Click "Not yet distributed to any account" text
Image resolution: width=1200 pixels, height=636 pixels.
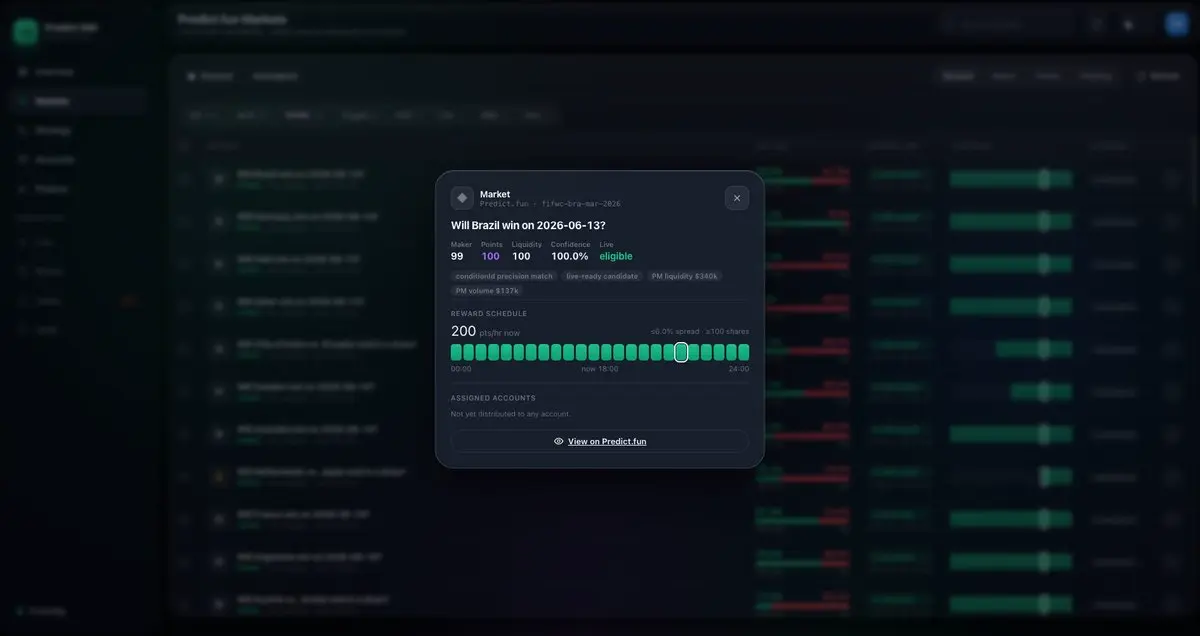point(510,414)
